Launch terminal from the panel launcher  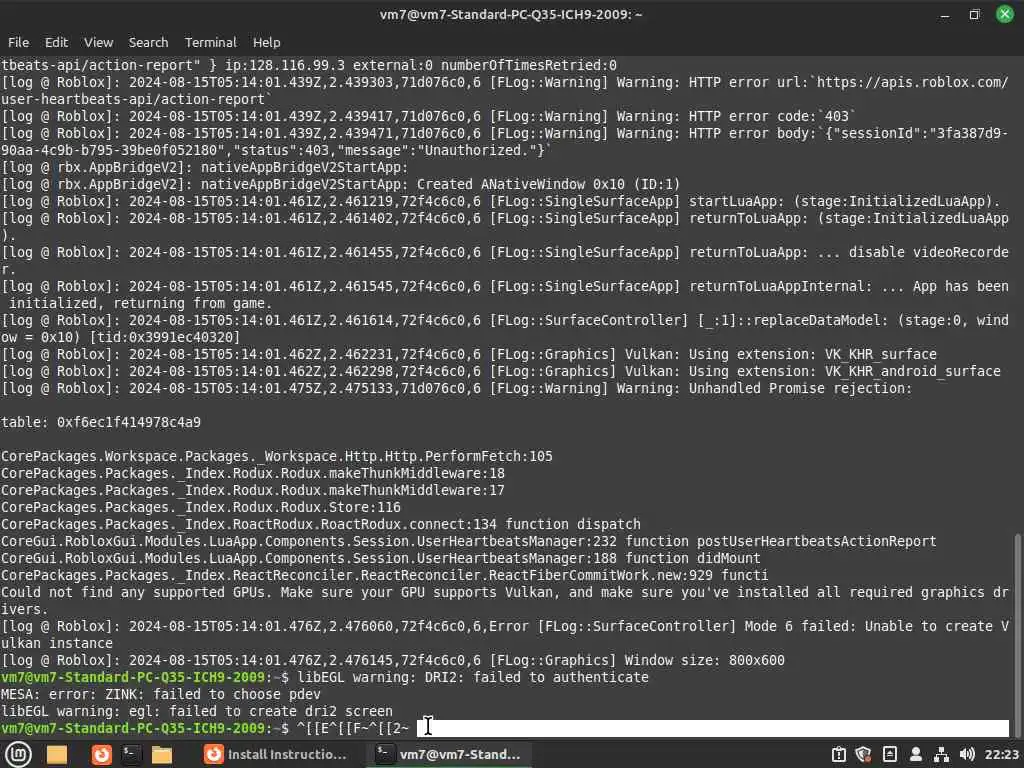click(x=131, y=754)
